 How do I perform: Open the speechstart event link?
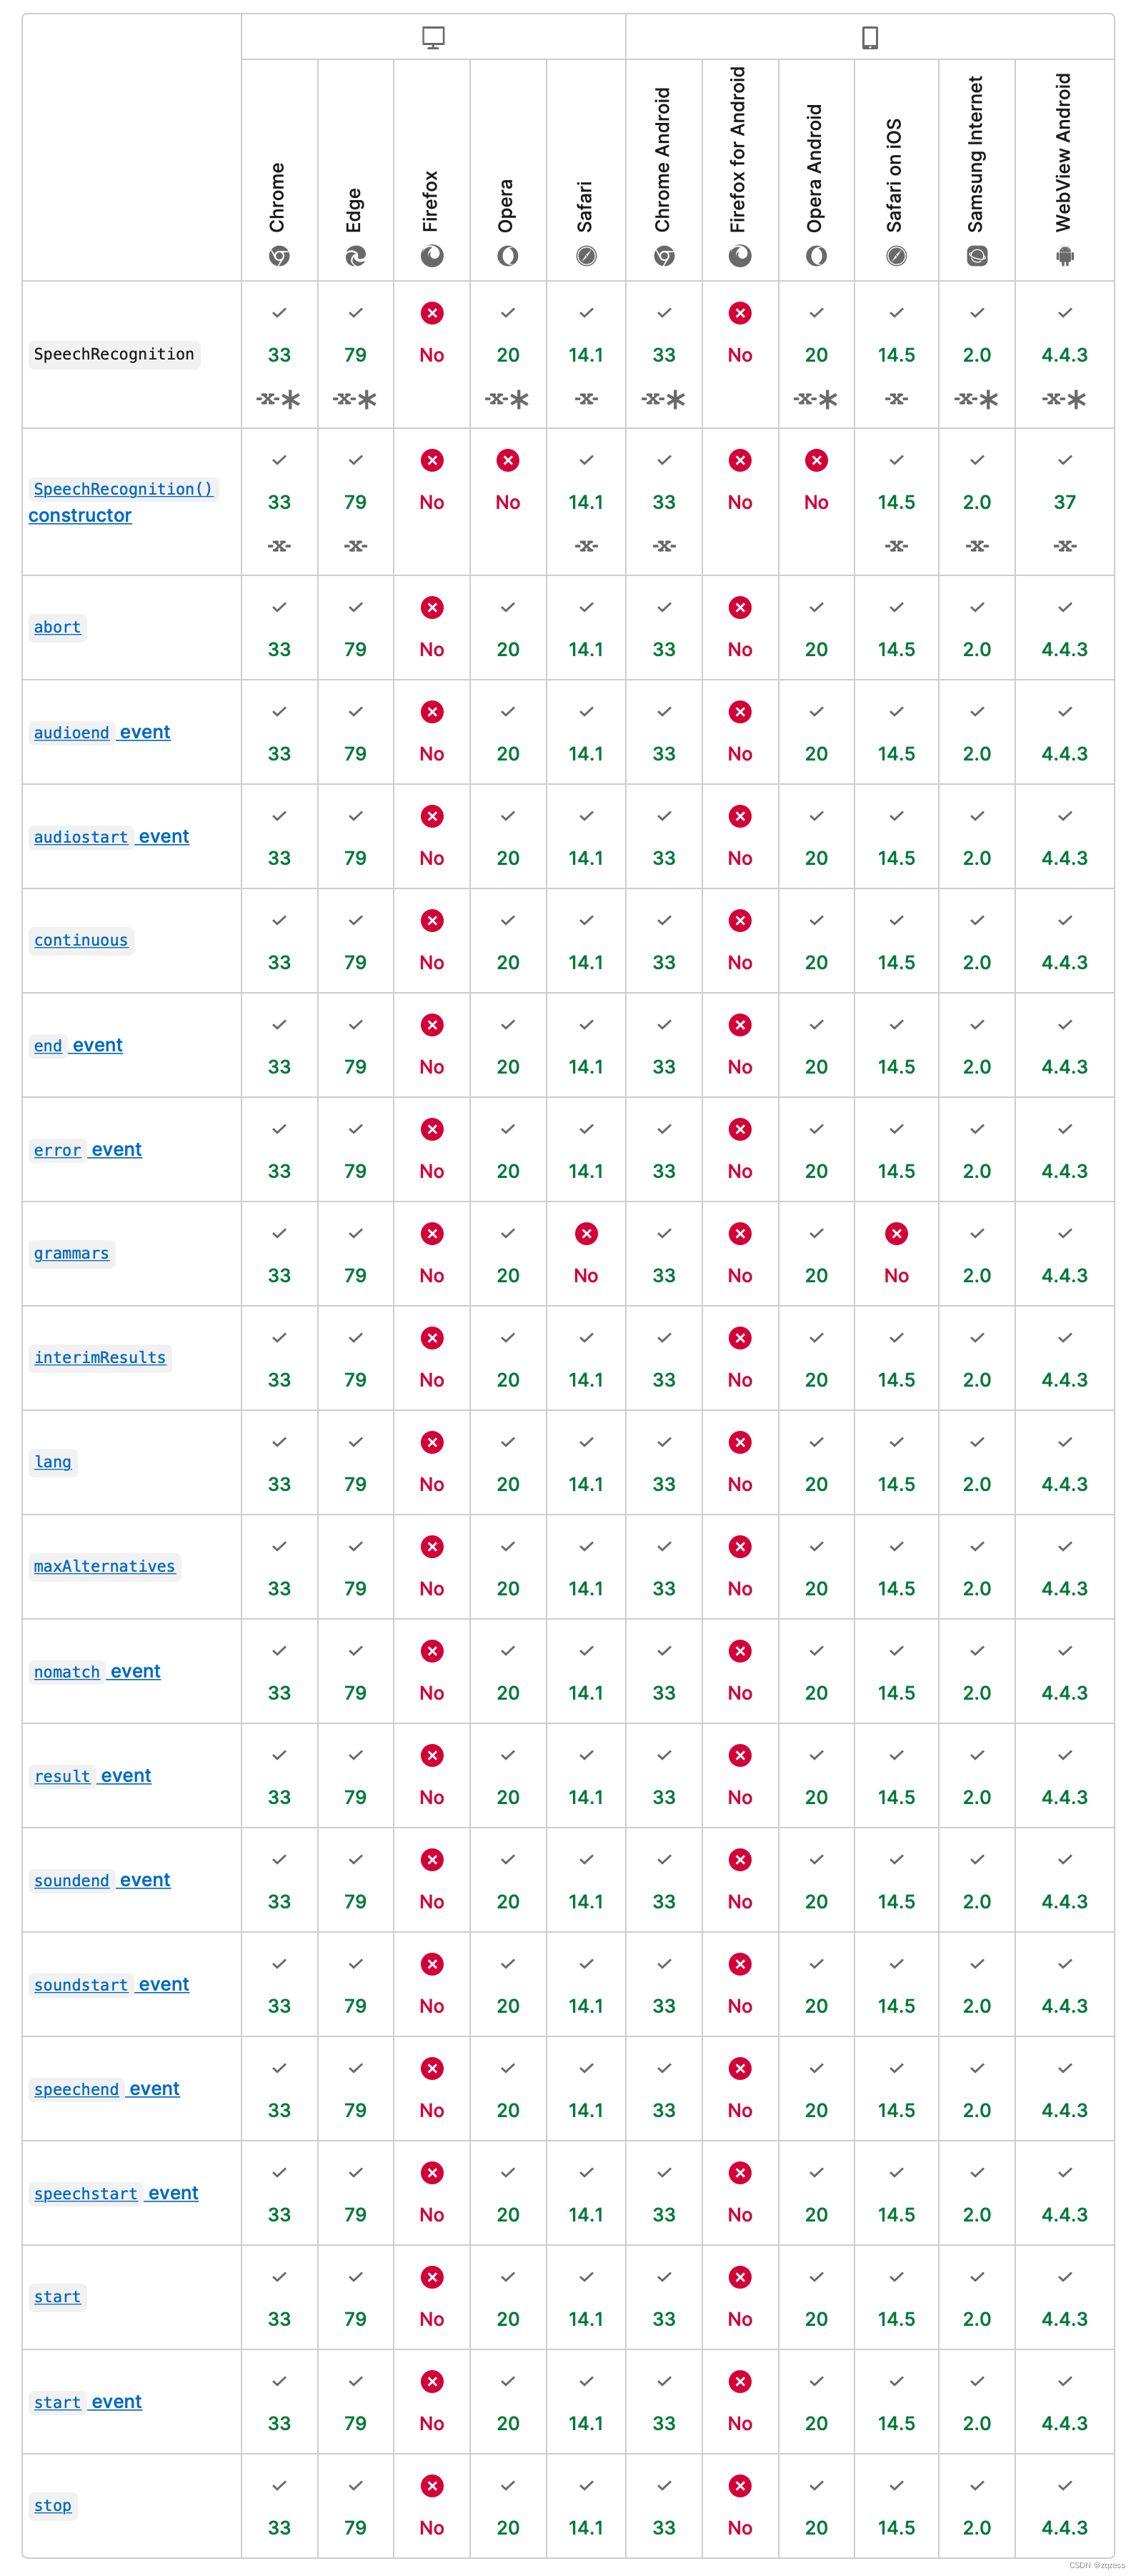click(115, 2193)
